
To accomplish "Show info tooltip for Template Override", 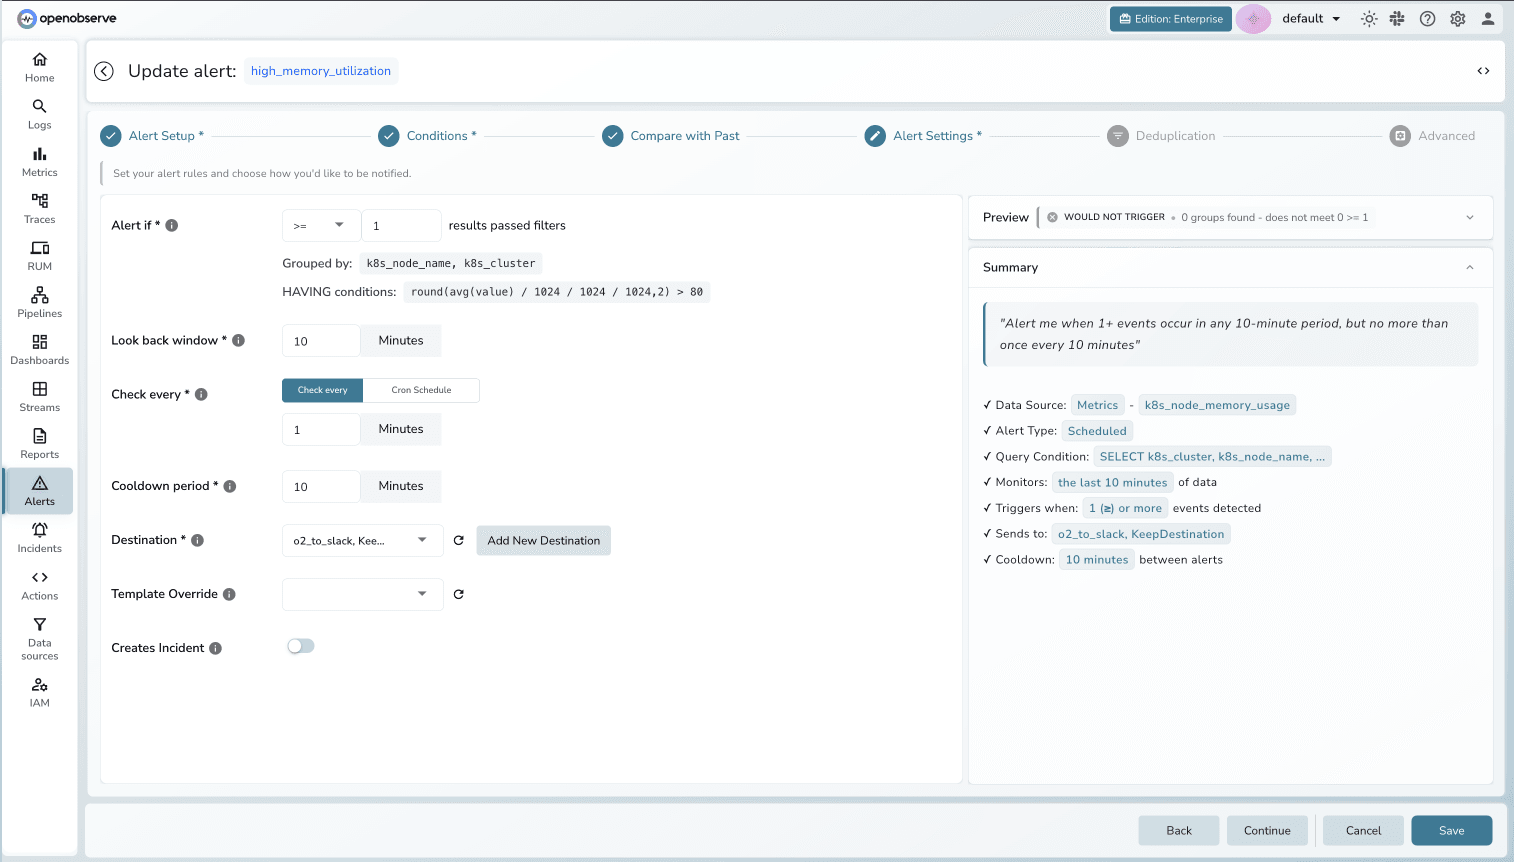I will point(229,594).
